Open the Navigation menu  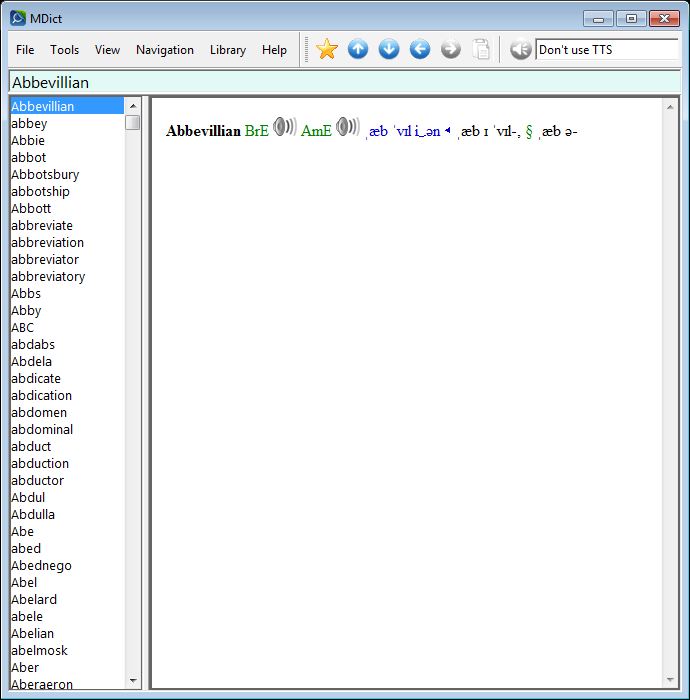[x=165, y=50]
